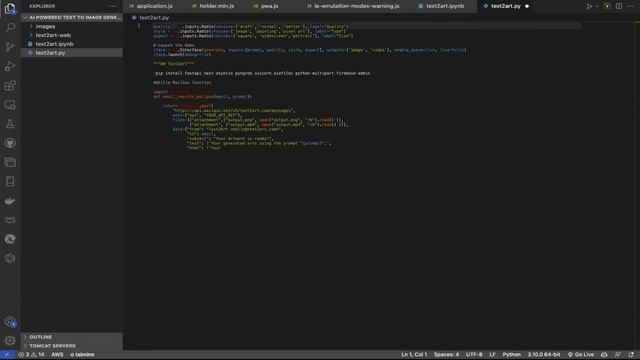
Task: Start Go Live server
Action: 581,355
